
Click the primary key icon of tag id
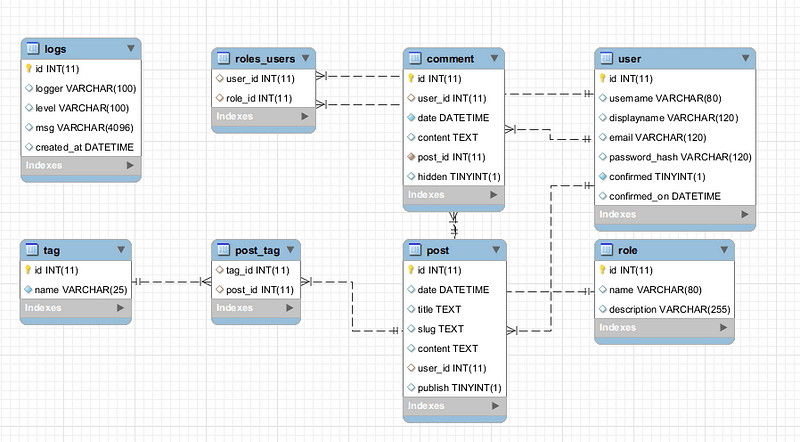[x=28, y=269]
